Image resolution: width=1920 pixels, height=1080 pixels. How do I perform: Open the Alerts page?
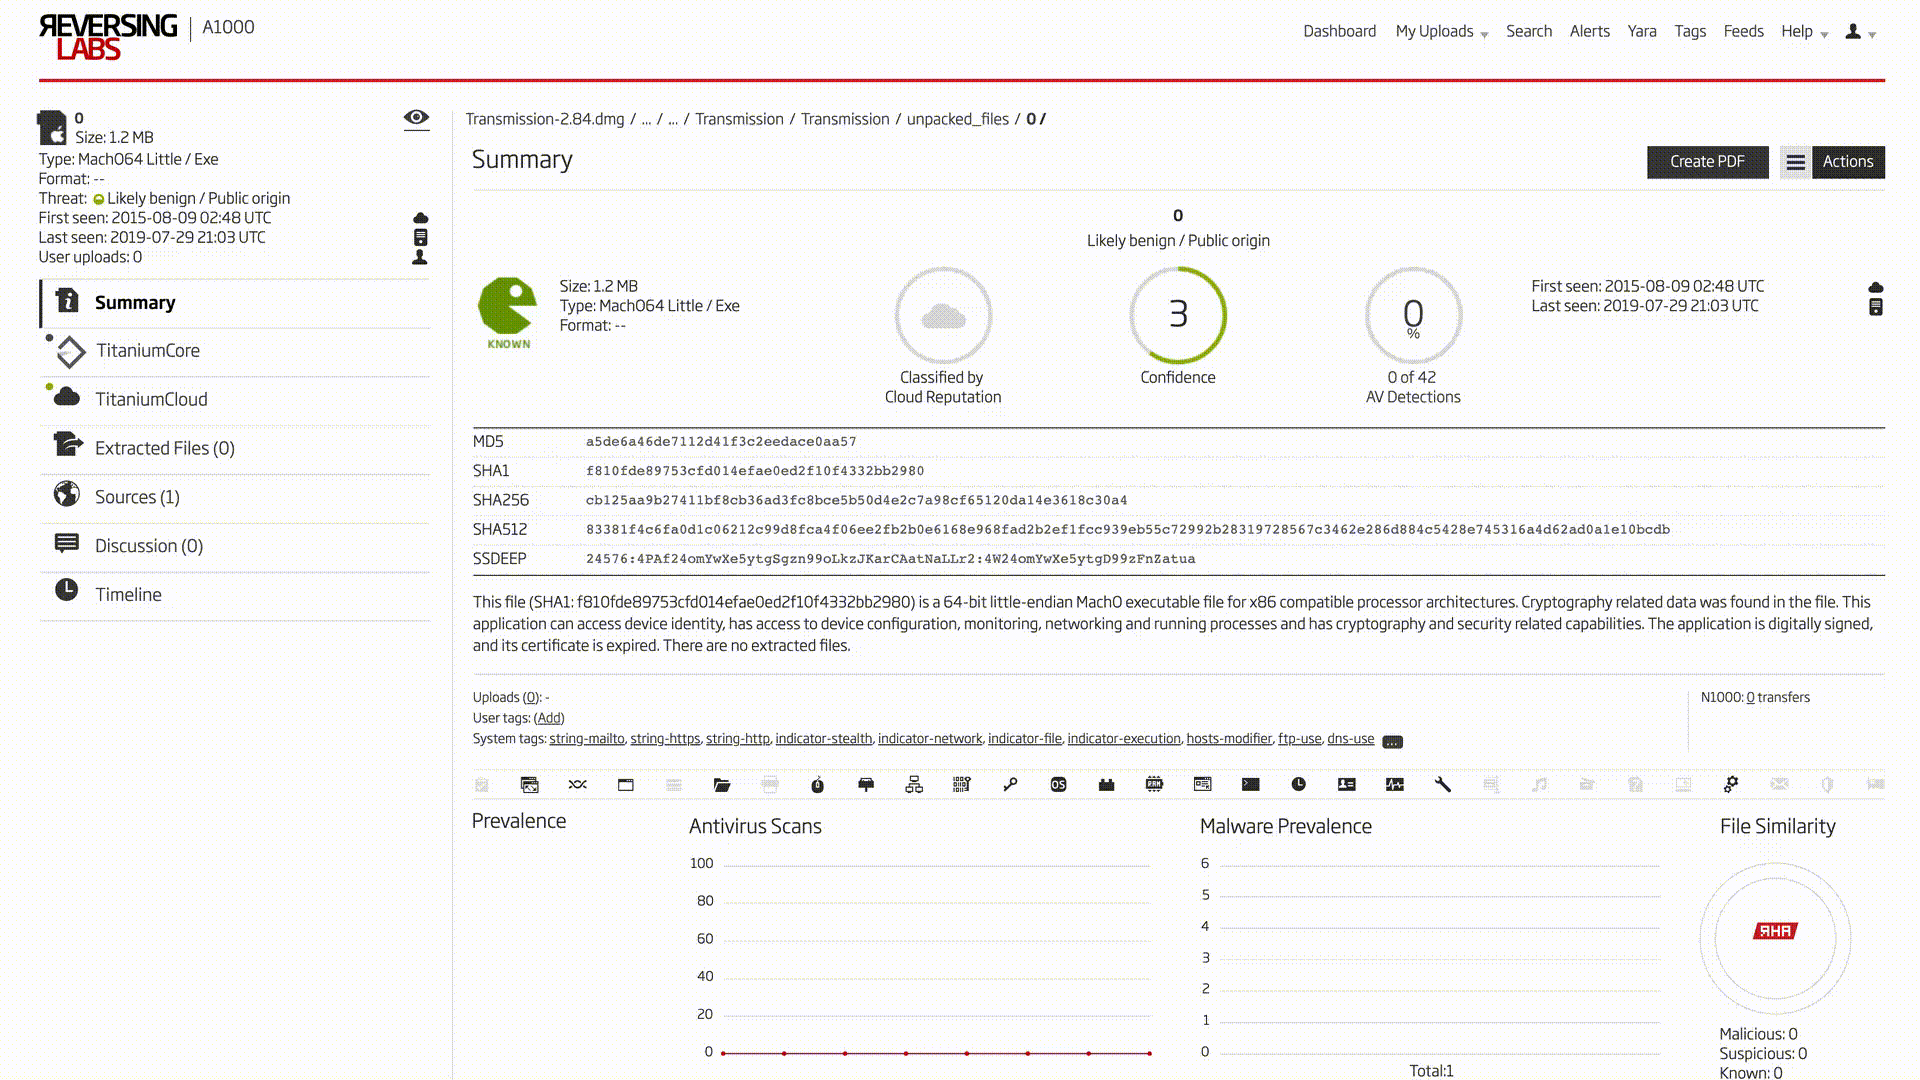[1589, 32]
